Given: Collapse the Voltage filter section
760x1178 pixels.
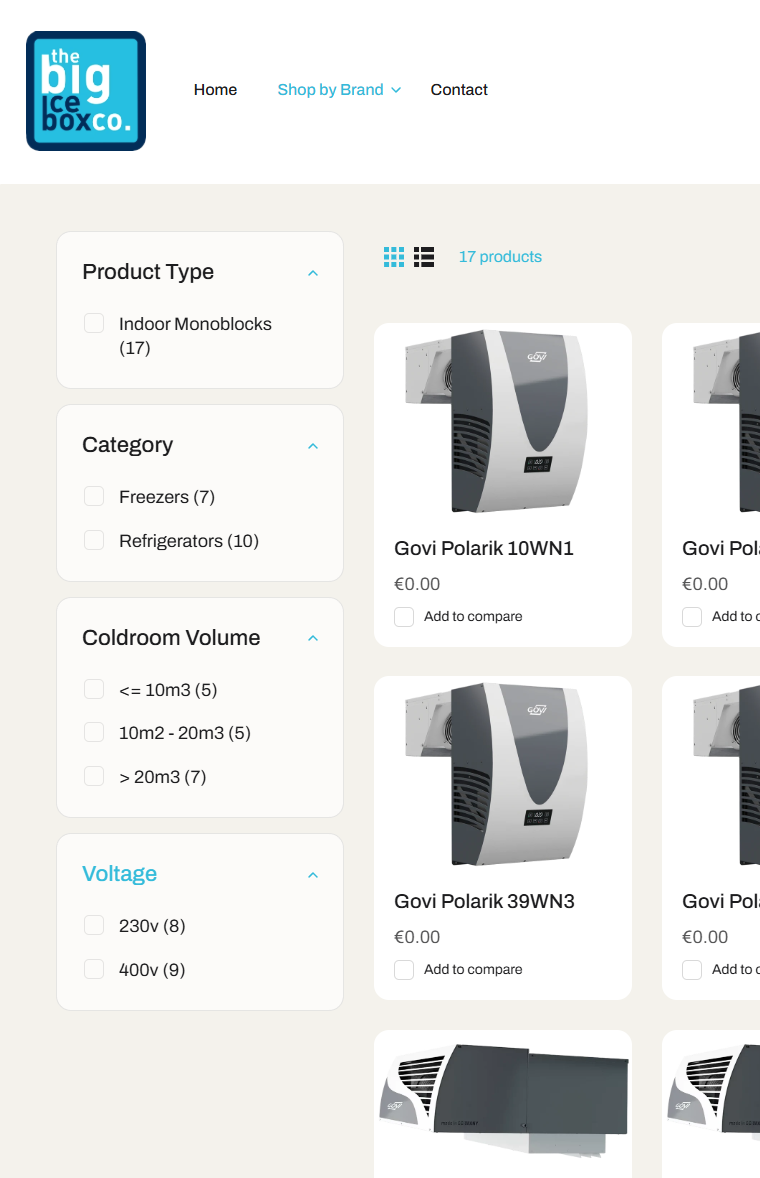Looking at the screenshot, I should 313,875.
